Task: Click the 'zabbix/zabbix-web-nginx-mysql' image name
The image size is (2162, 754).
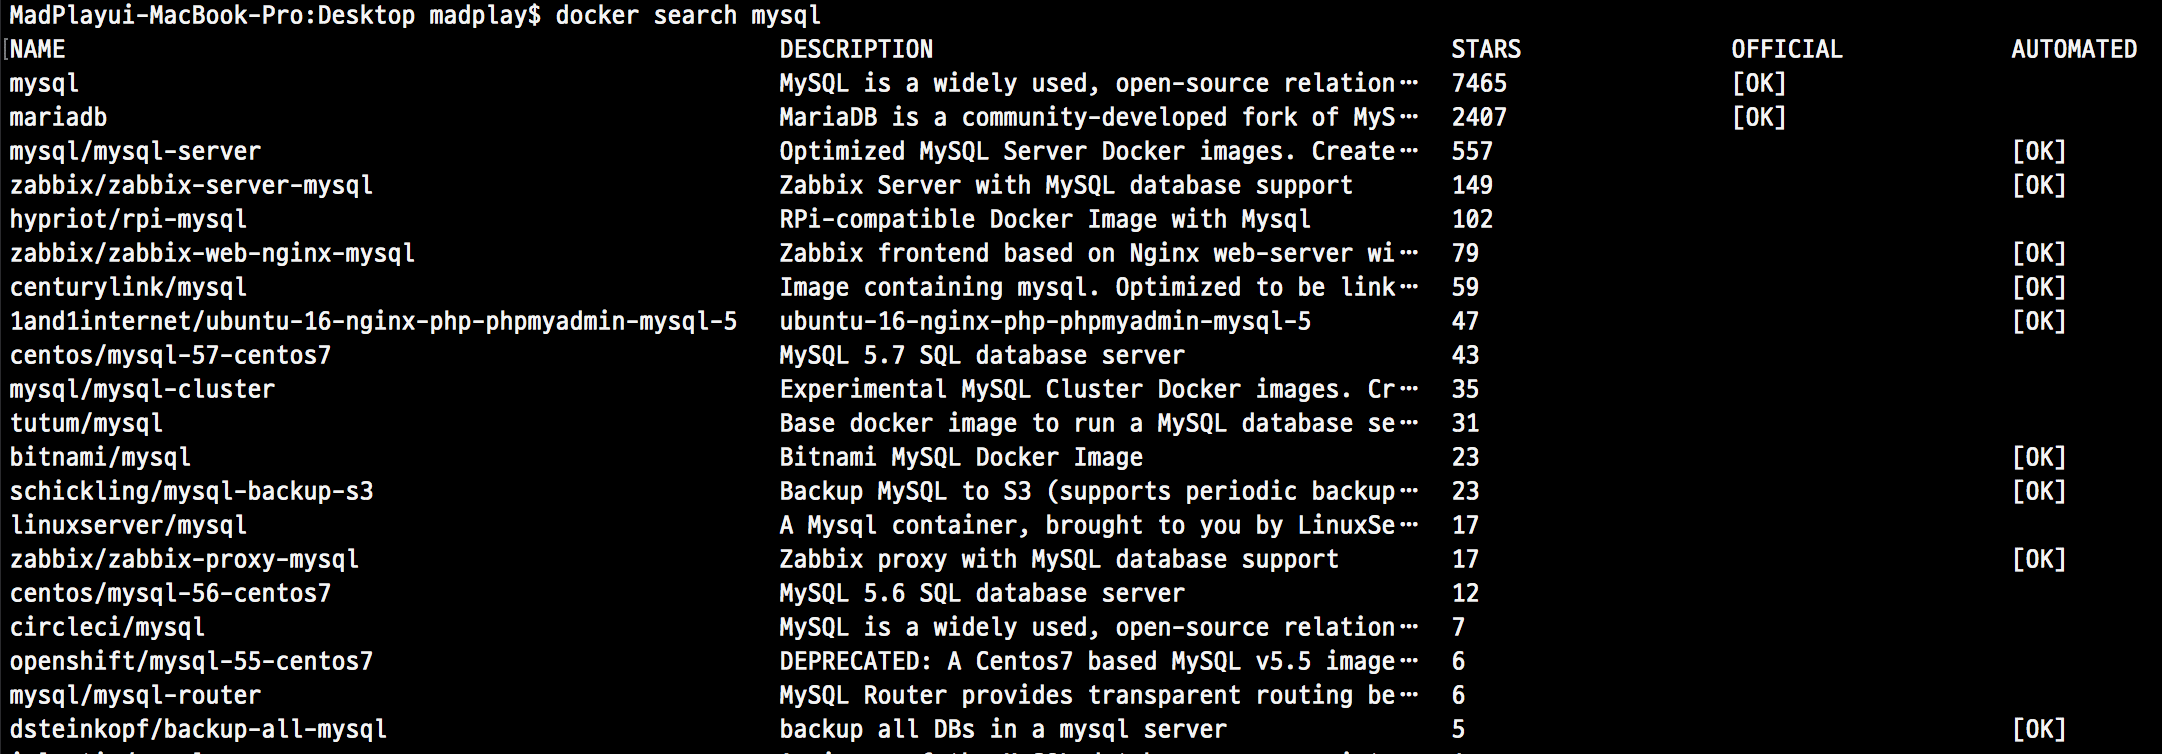Action: [212, 253]
